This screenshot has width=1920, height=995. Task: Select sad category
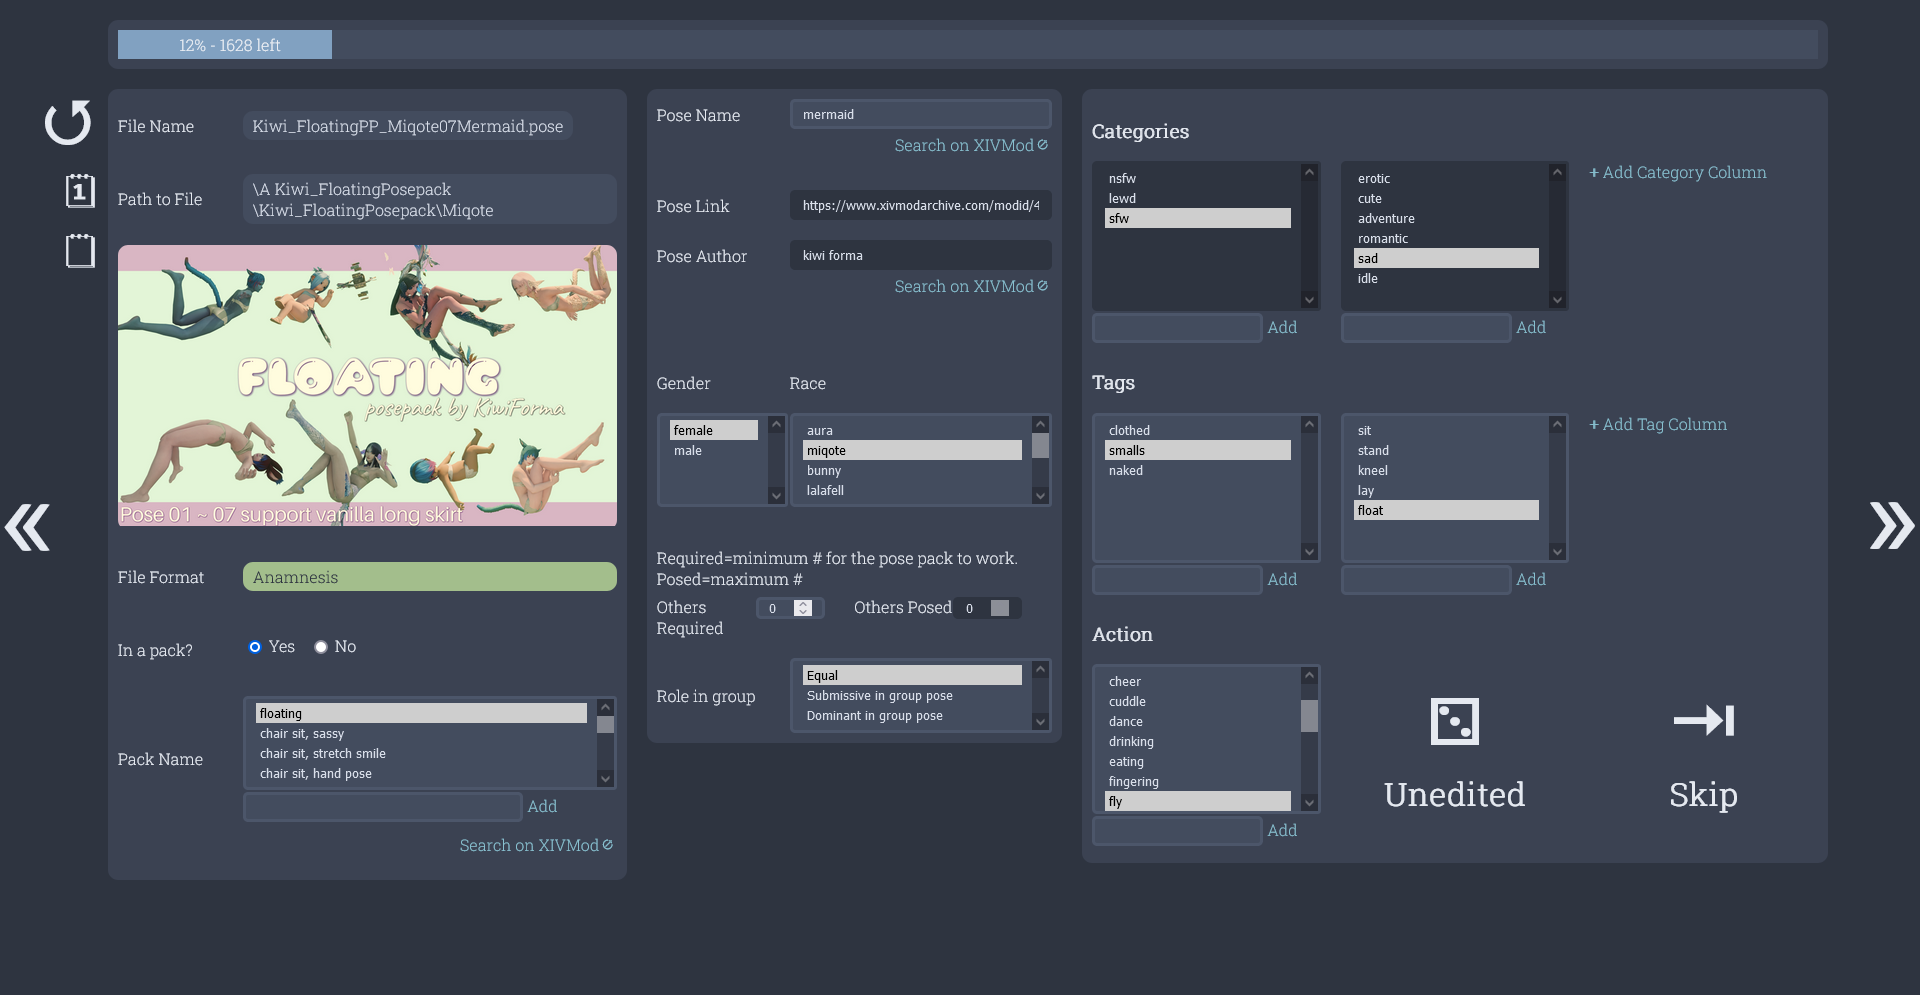tap(1446, 258)
